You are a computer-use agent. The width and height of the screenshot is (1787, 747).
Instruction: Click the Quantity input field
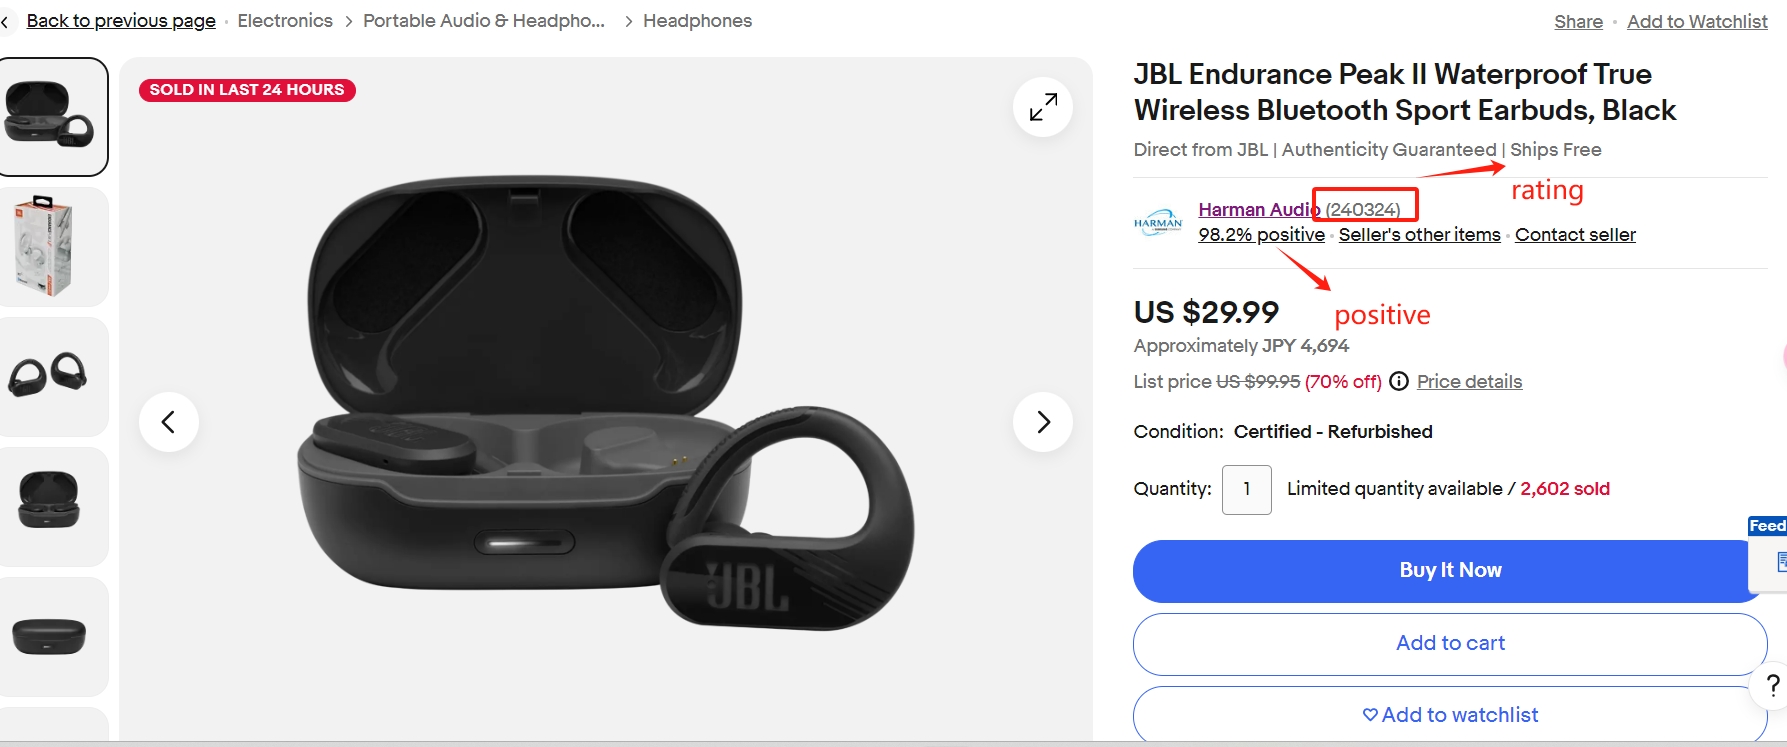pos(1247,490)
